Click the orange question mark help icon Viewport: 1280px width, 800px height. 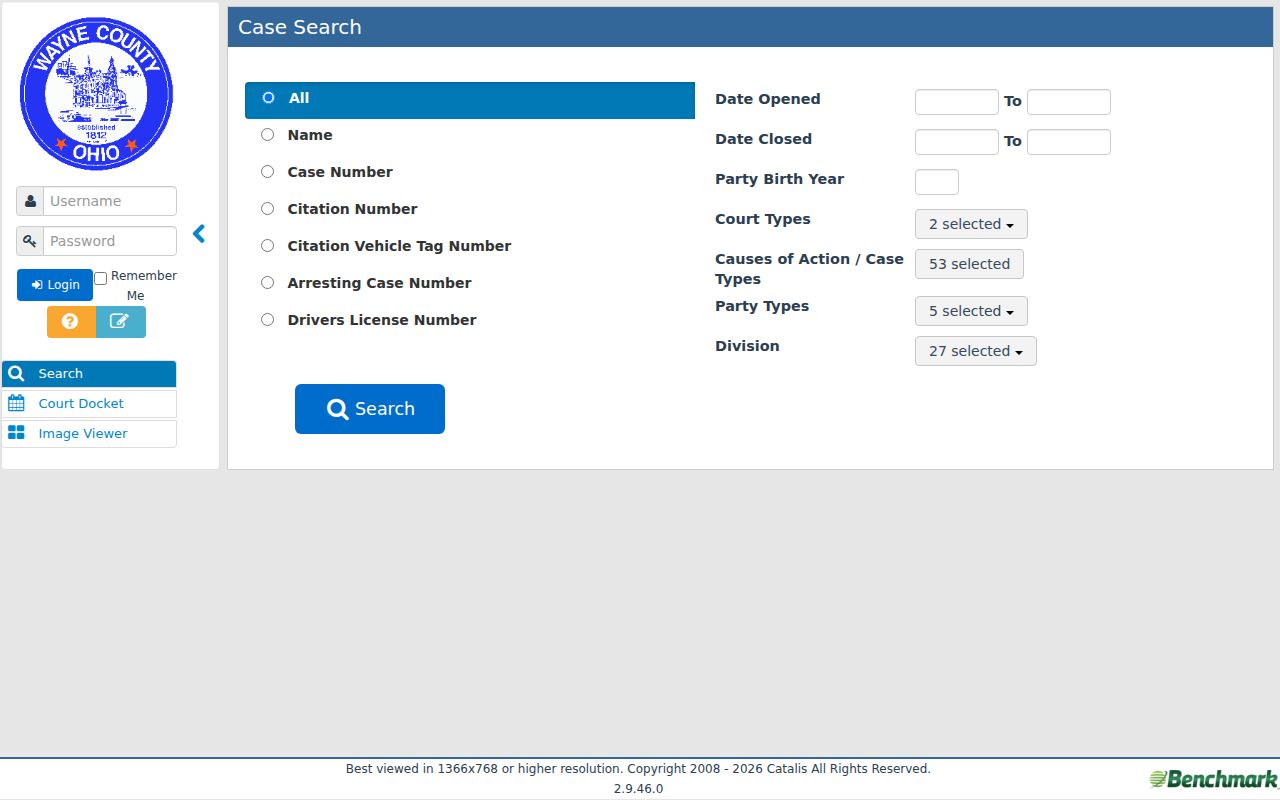pos(71,322)
